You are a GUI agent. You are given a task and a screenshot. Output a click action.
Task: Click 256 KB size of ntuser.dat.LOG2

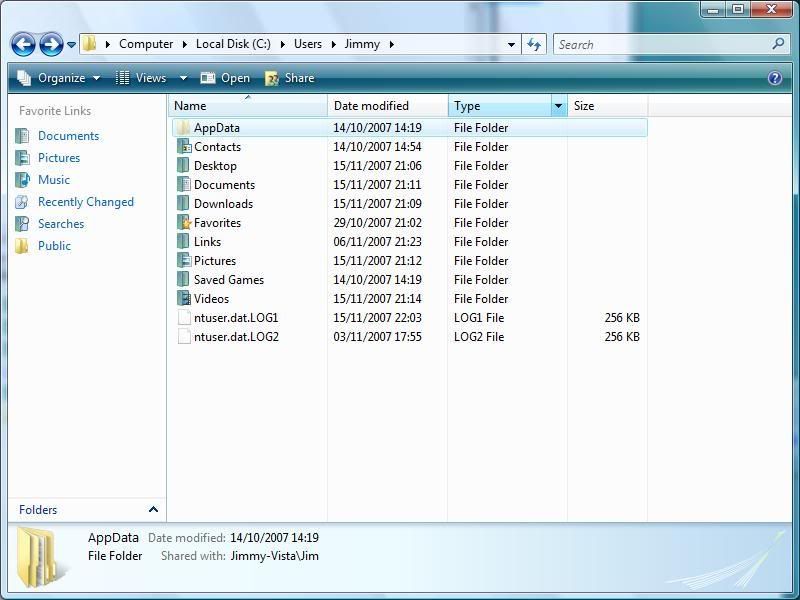(622, 336)
